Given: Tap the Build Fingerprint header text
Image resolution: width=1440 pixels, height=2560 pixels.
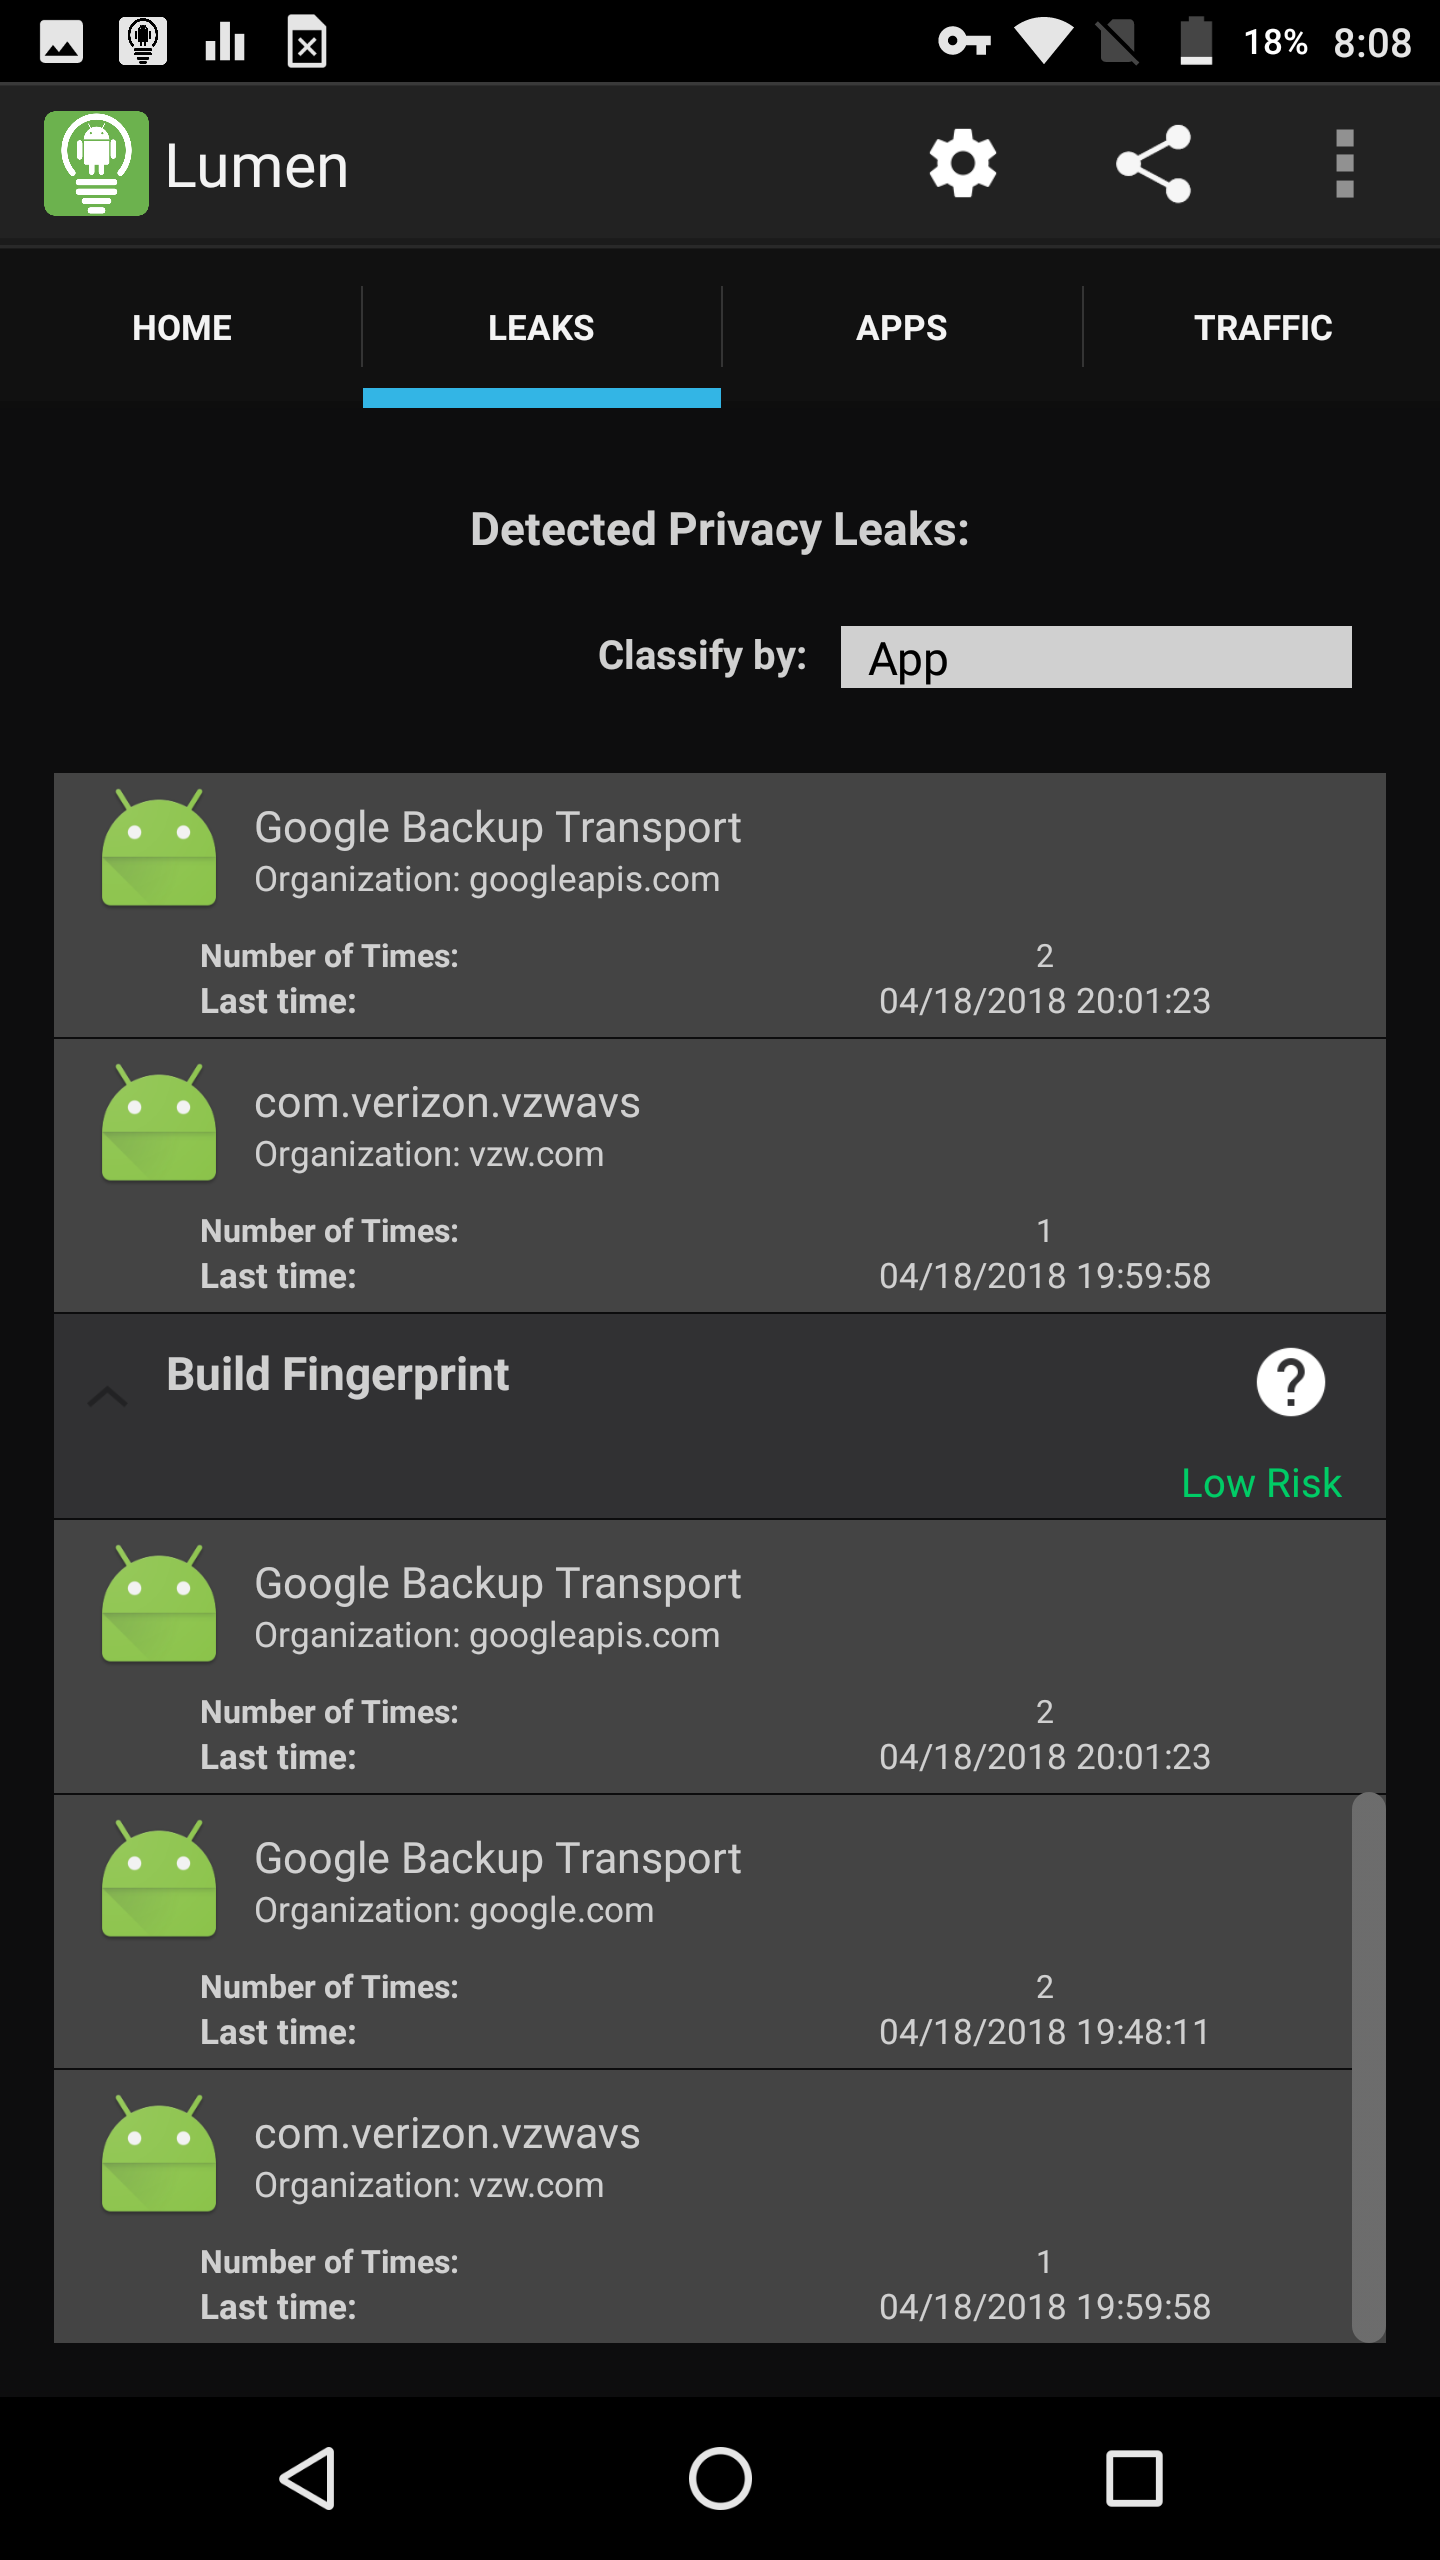Looking at the screenshot, I should coord(338,1375).
